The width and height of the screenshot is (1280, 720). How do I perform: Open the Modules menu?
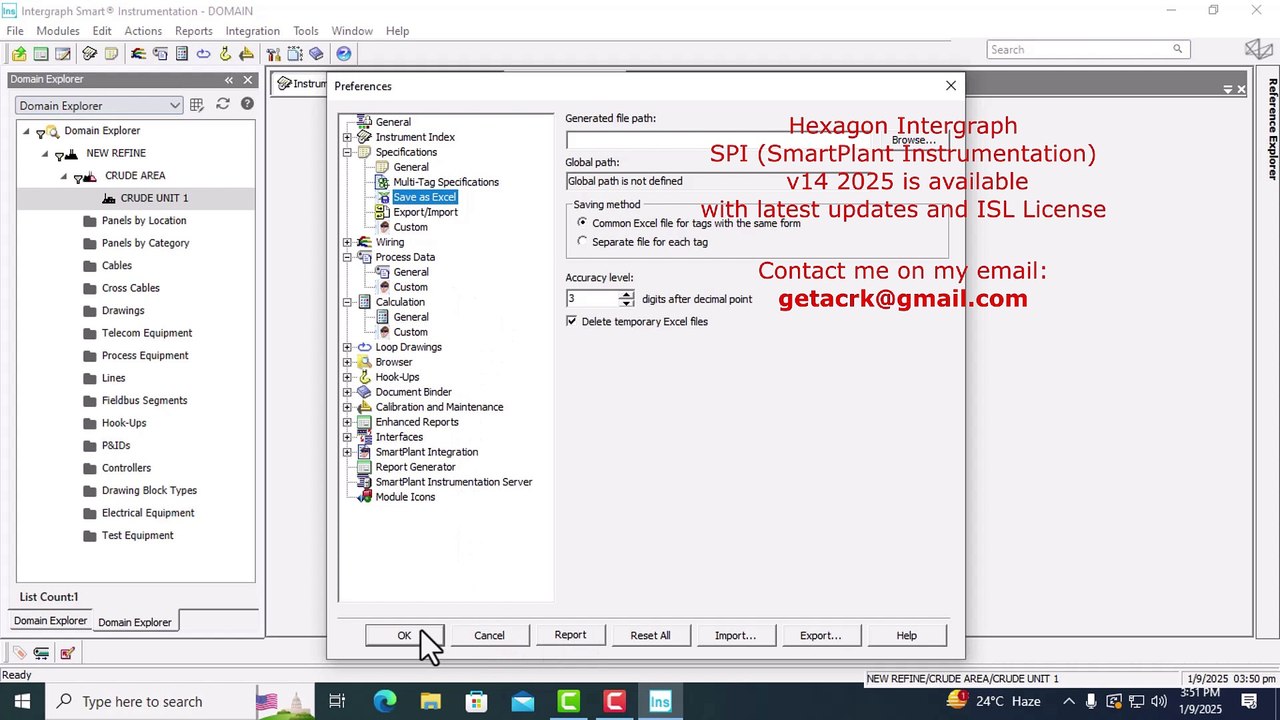(x=58, y=31)
